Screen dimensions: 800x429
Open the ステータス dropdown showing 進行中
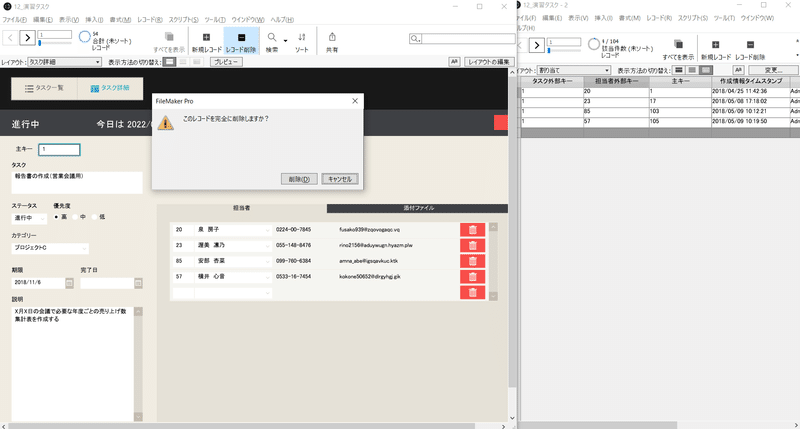(29, 218)
